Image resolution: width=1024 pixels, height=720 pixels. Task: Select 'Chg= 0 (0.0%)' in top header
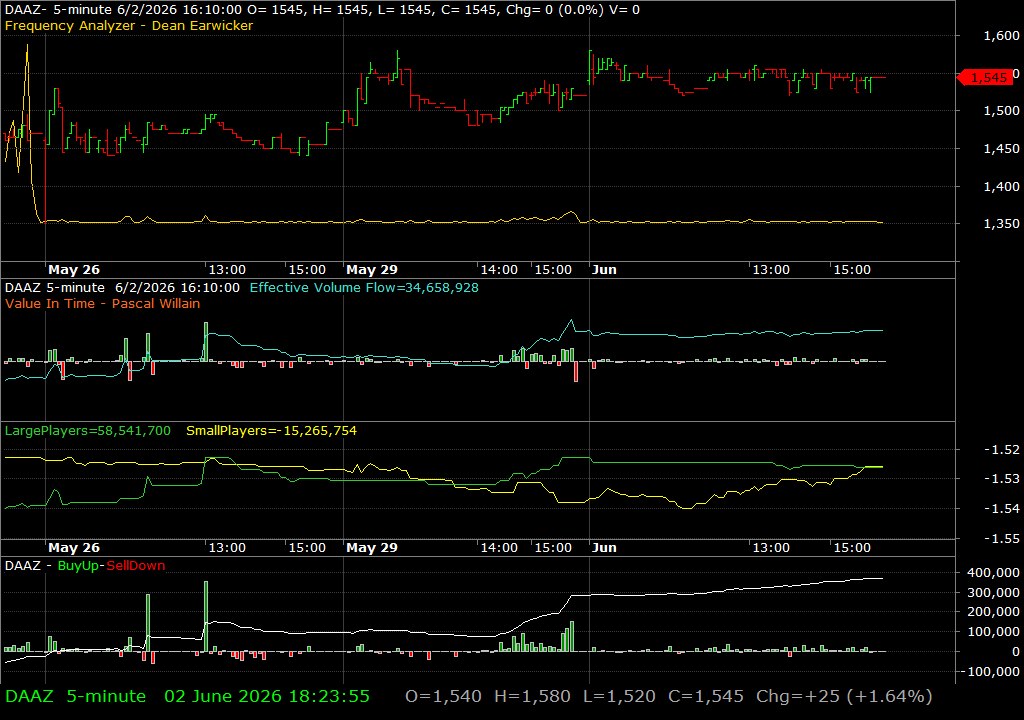(555, 10)
